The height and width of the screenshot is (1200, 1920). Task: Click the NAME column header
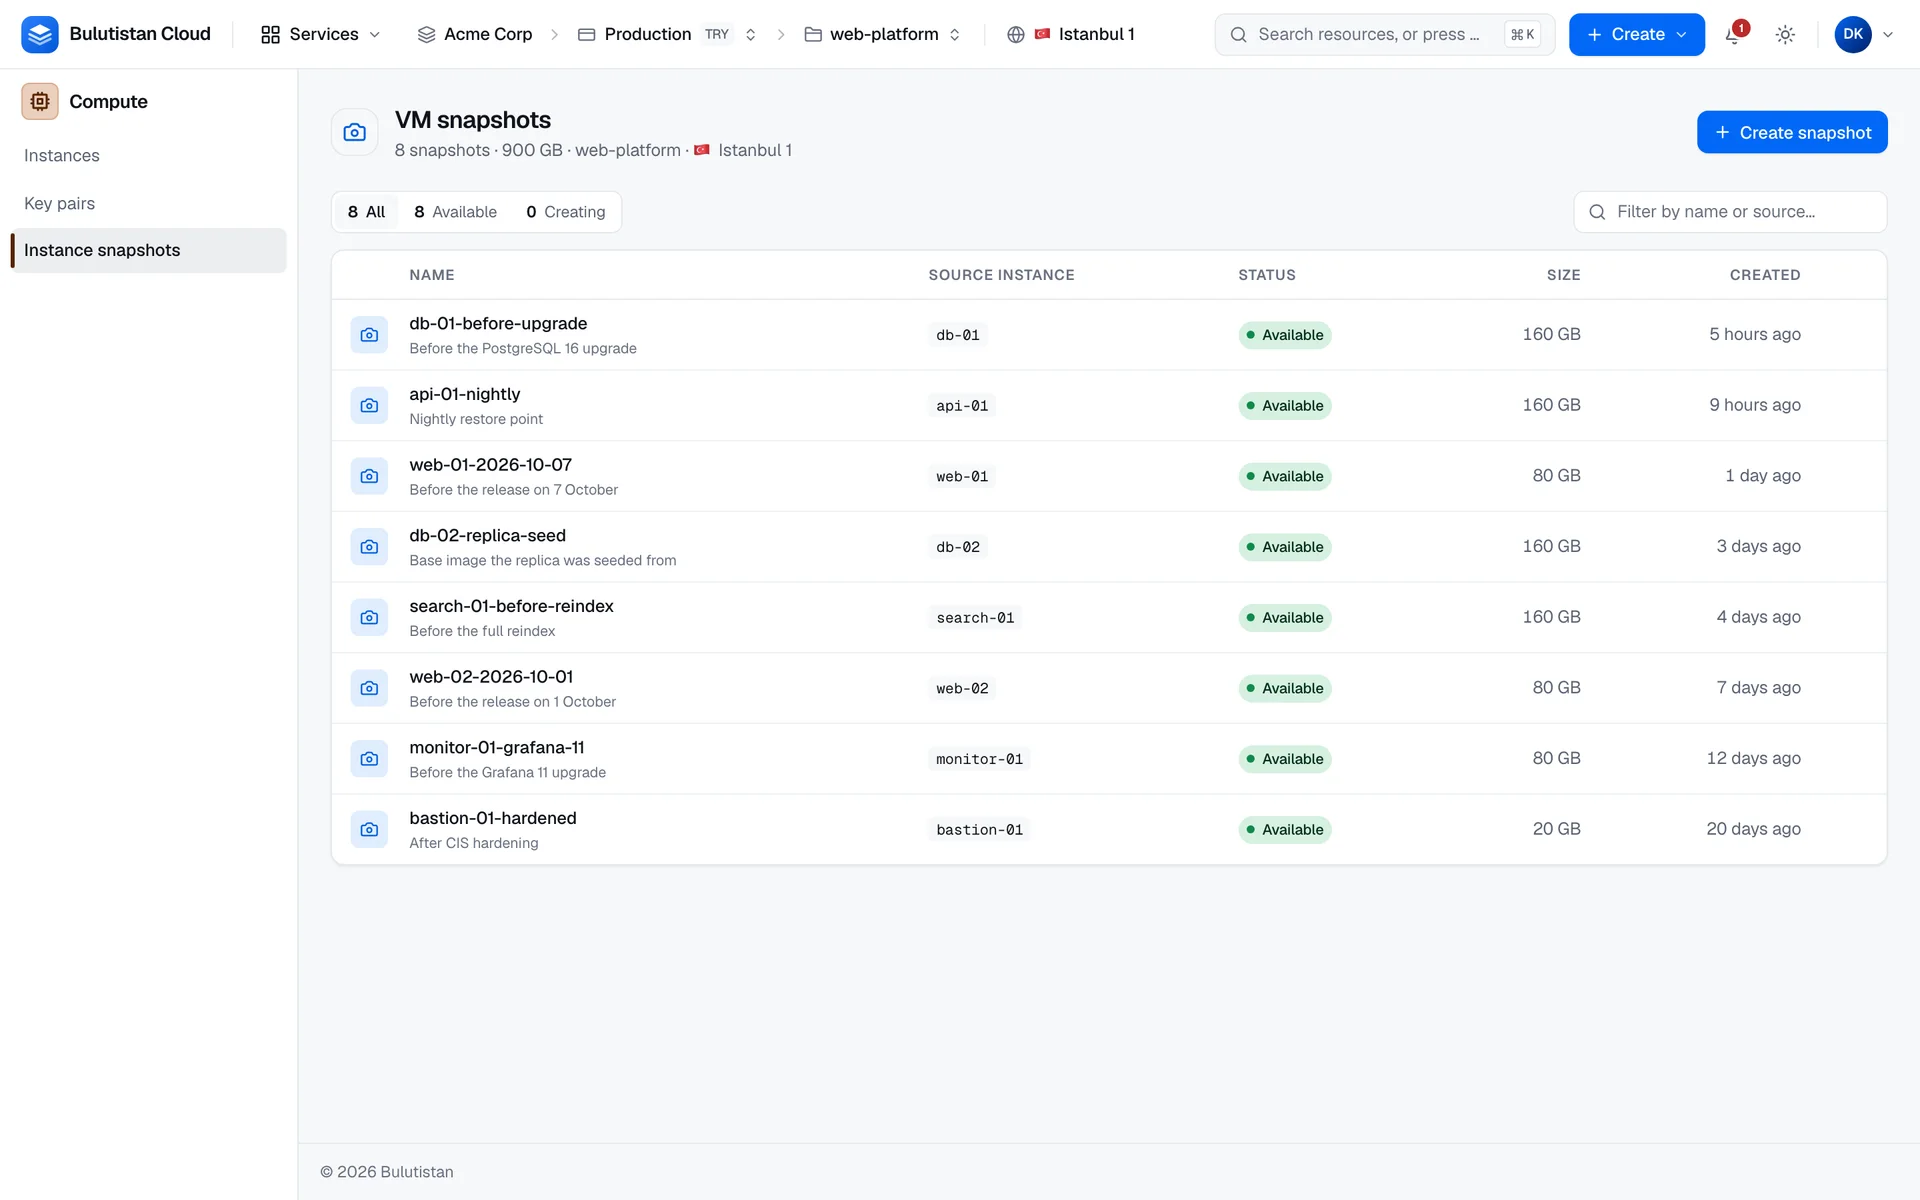(x=432, y=275)
